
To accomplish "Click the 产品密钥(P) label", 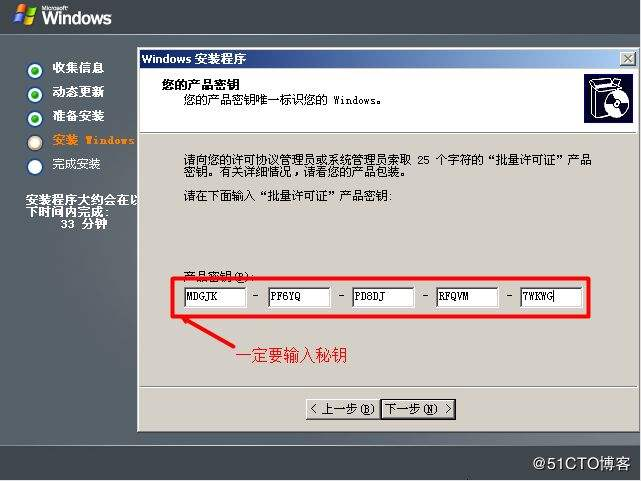I will [219, 275].
